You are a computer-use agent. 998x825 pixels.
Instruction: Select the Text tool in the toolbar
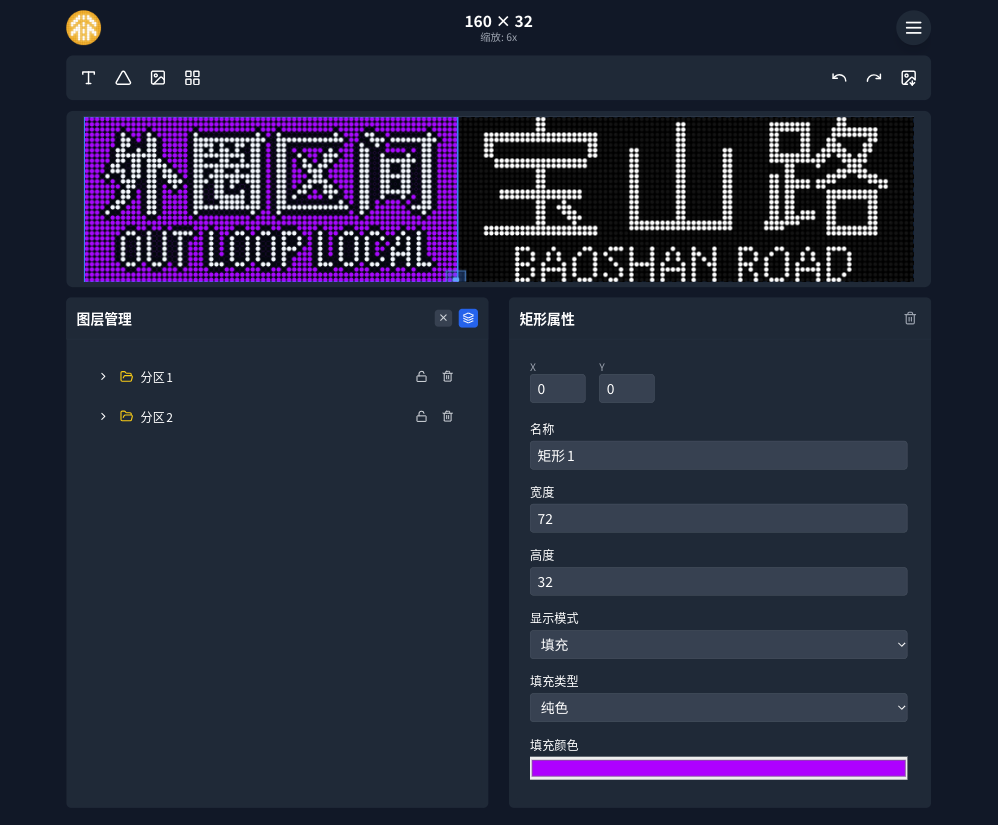click(88, 78)
